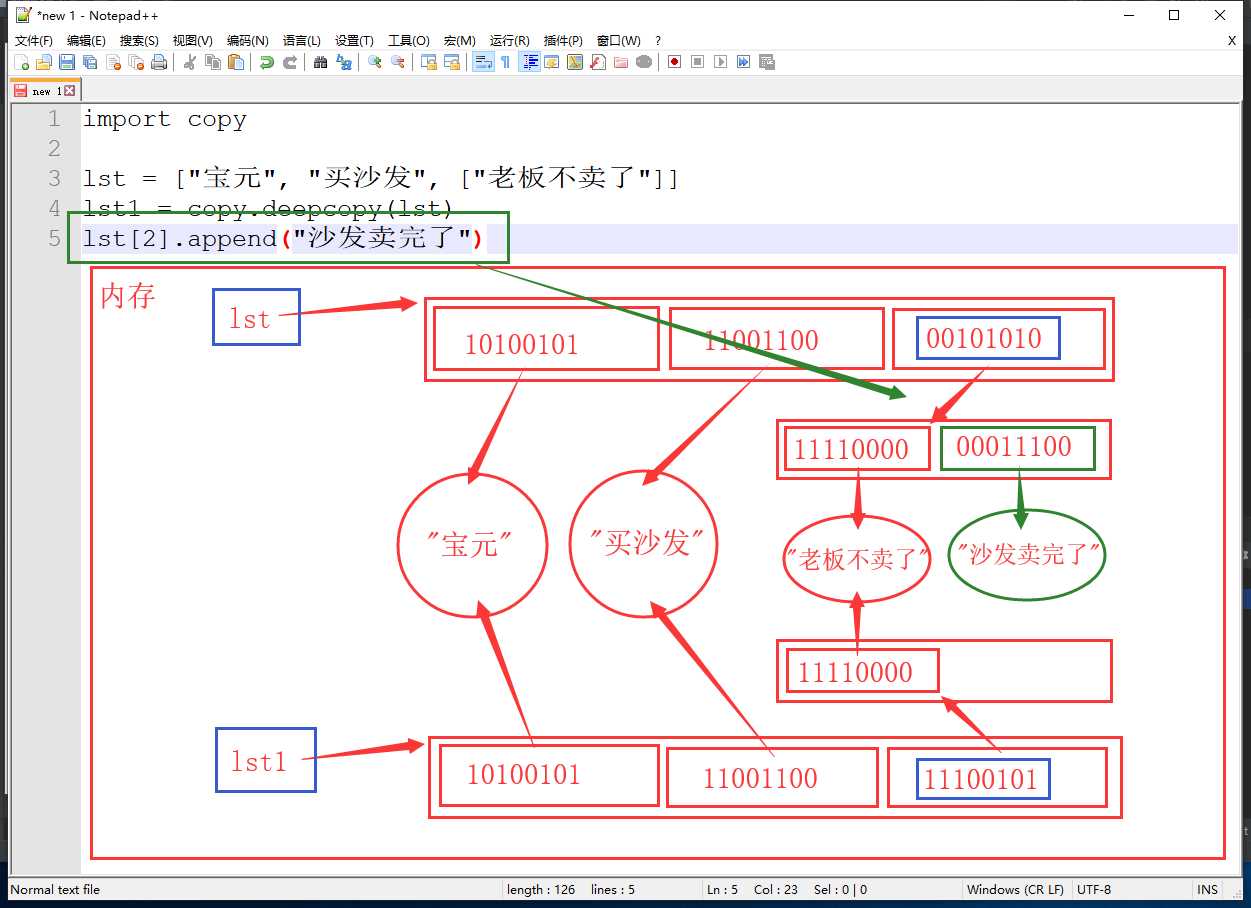
Task: Open Find with binoculars icon
Action: [320, 62]
